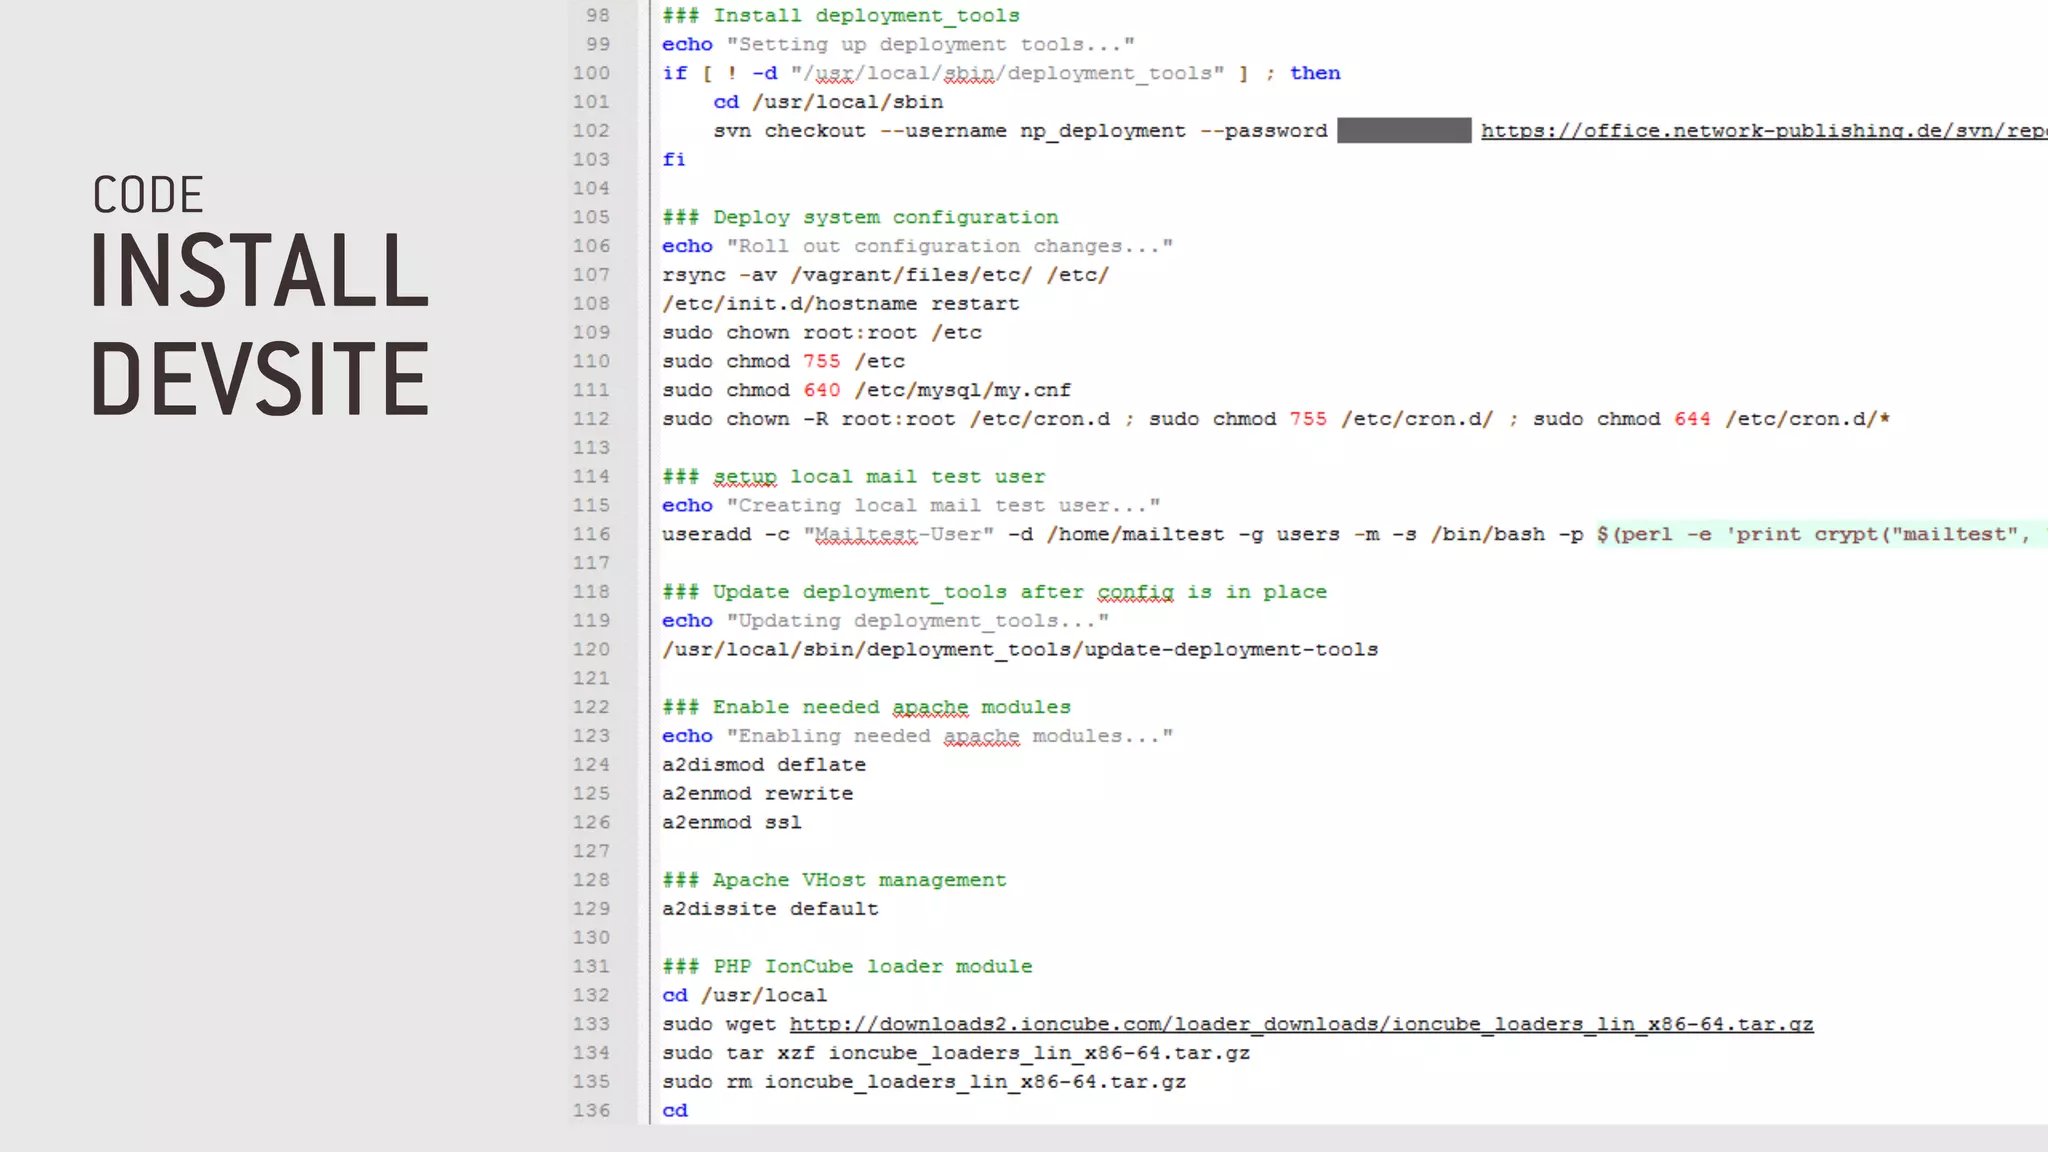Click the update-deployment-tools path line
Viewport: 2048px width, 1152px height.
click(x=1020, y=650)
